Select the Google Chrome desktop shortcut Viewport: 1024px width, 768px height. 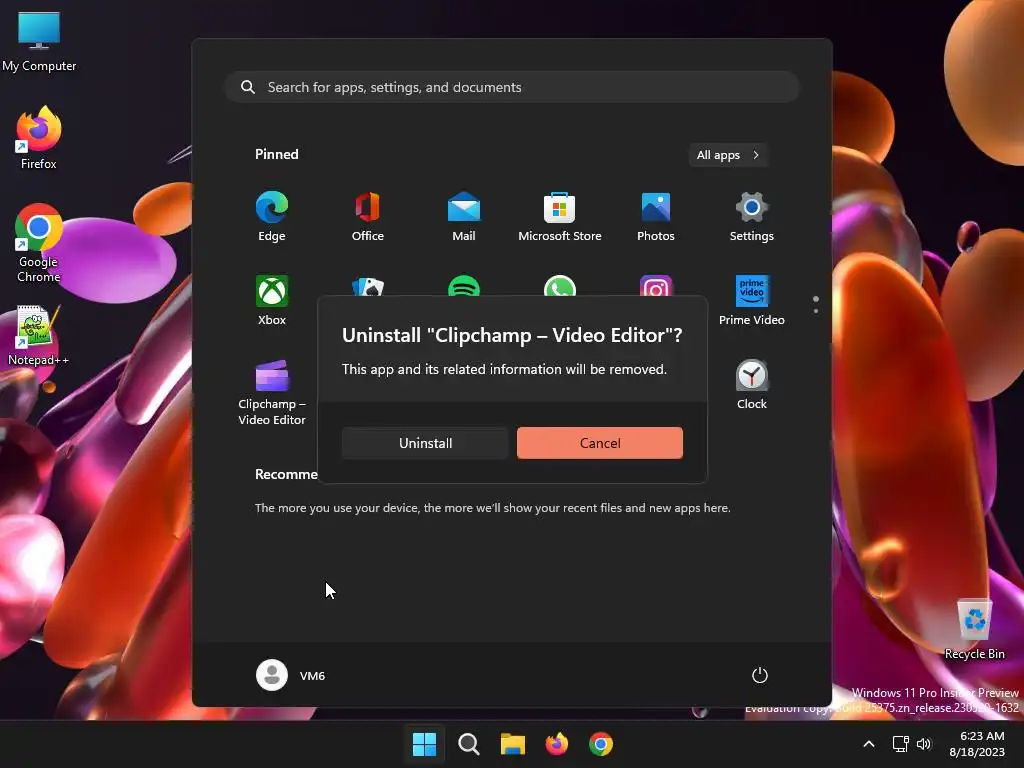point(39,243)
